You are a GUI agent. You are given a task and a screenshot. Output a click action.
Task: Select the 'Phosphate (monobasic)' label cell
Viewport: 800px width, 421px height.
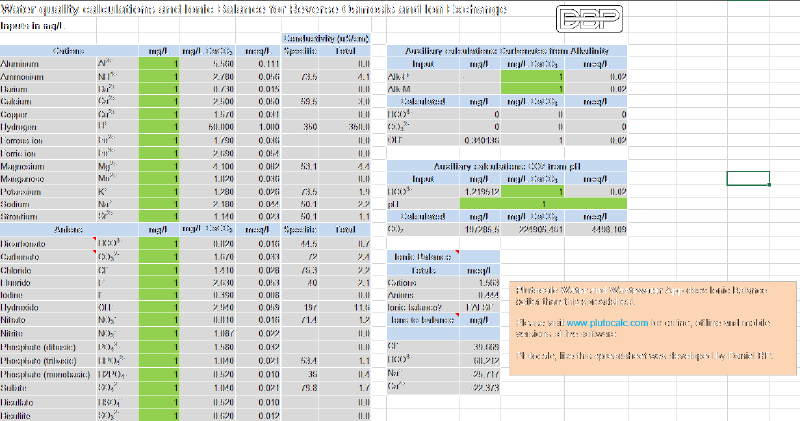(x=48, y=374)
